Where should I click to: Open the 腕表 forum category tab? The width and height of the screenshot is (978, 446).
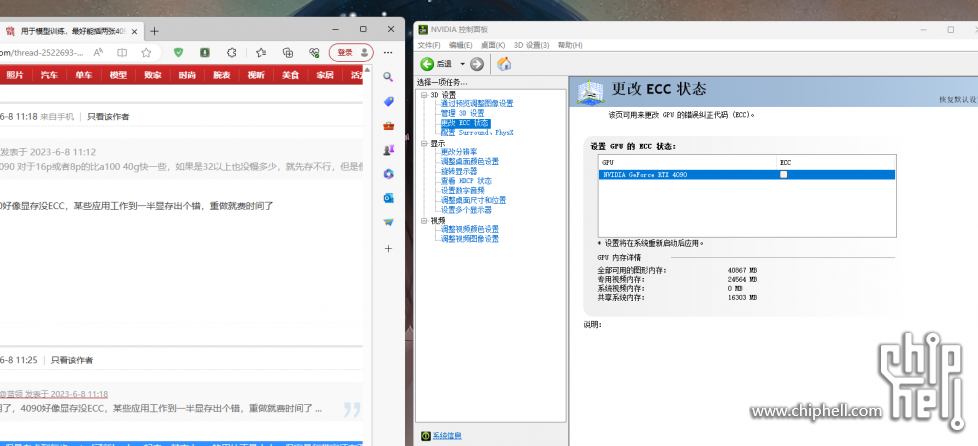click(221, 75)
